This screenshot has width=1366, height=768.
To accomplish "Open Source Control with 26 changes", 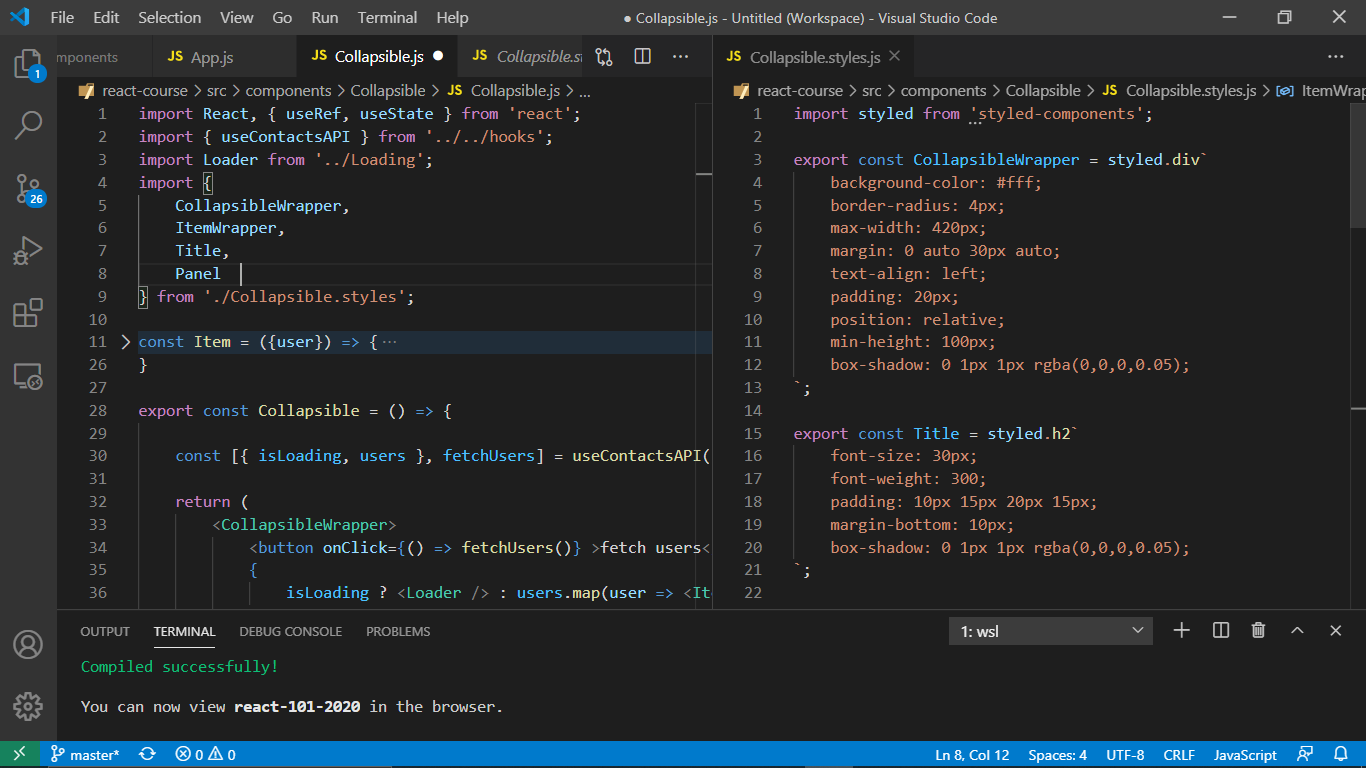I will 28,187.
